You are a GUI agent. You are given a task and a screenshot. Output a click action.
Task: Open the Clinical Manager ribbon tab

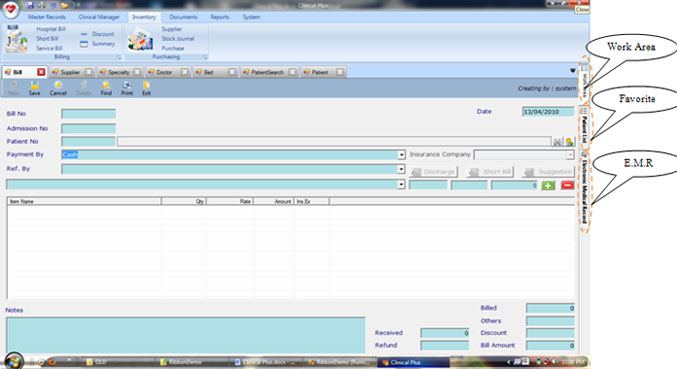(99, 17)
